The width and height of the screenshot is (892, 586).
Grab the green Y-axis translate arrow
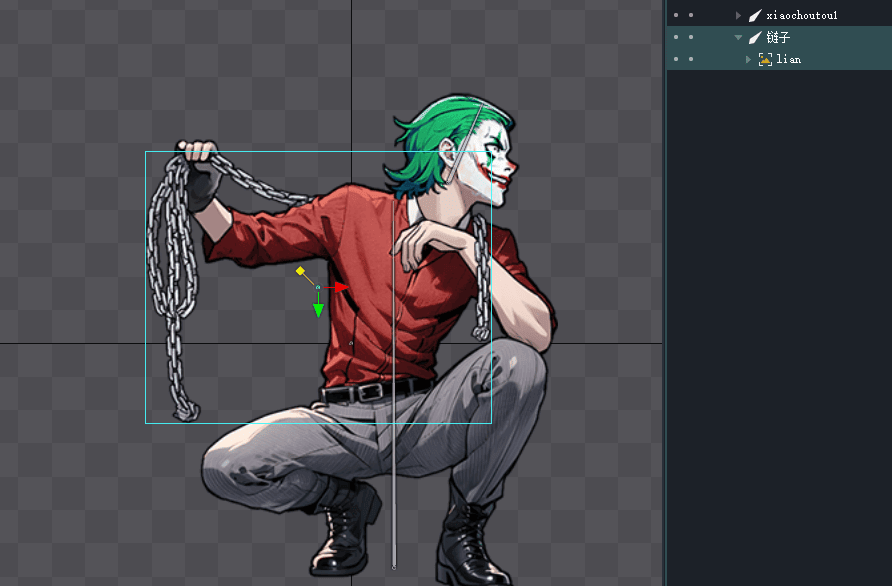318,309
